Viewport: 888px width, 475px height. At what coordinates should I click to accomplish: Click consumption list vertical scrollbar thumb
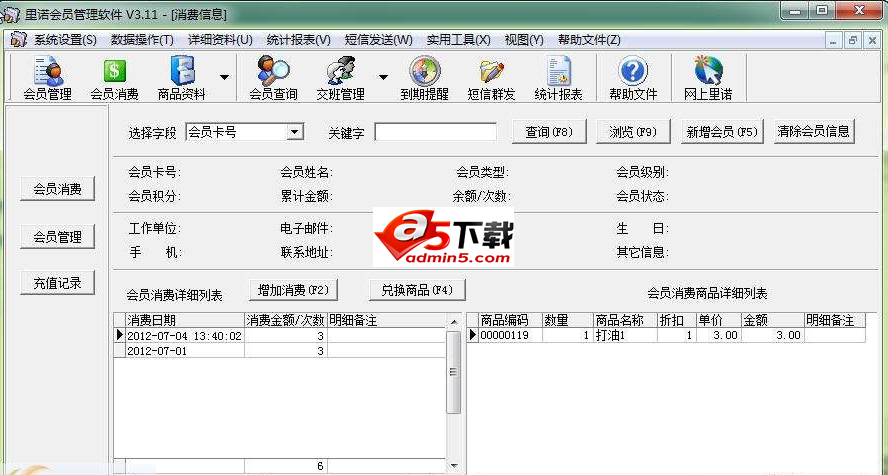tap(454, 372)
